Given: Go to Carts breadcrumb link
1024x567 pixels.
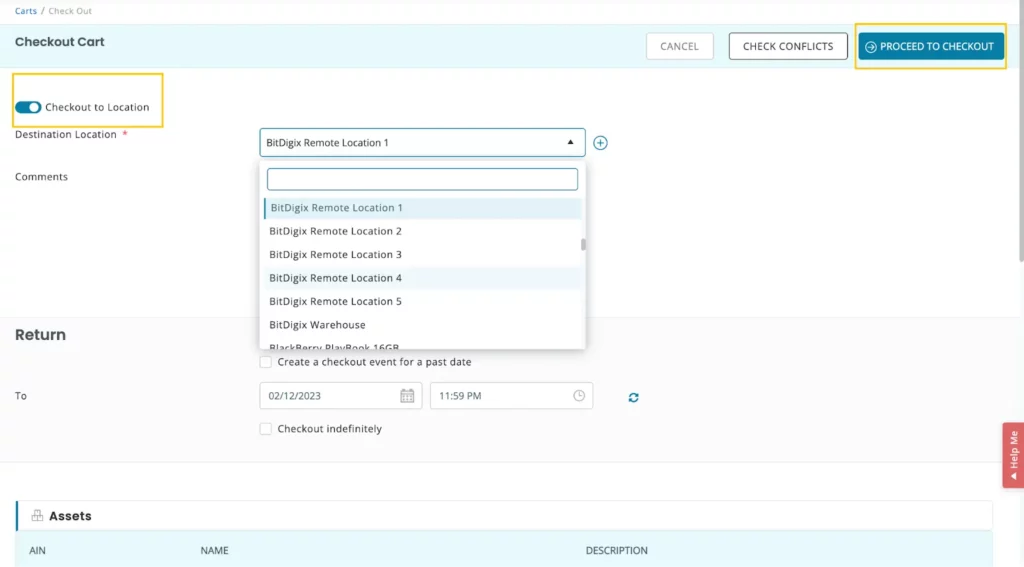Looking at the screenshot, I should pyautogui.click(x=26, y=11).
